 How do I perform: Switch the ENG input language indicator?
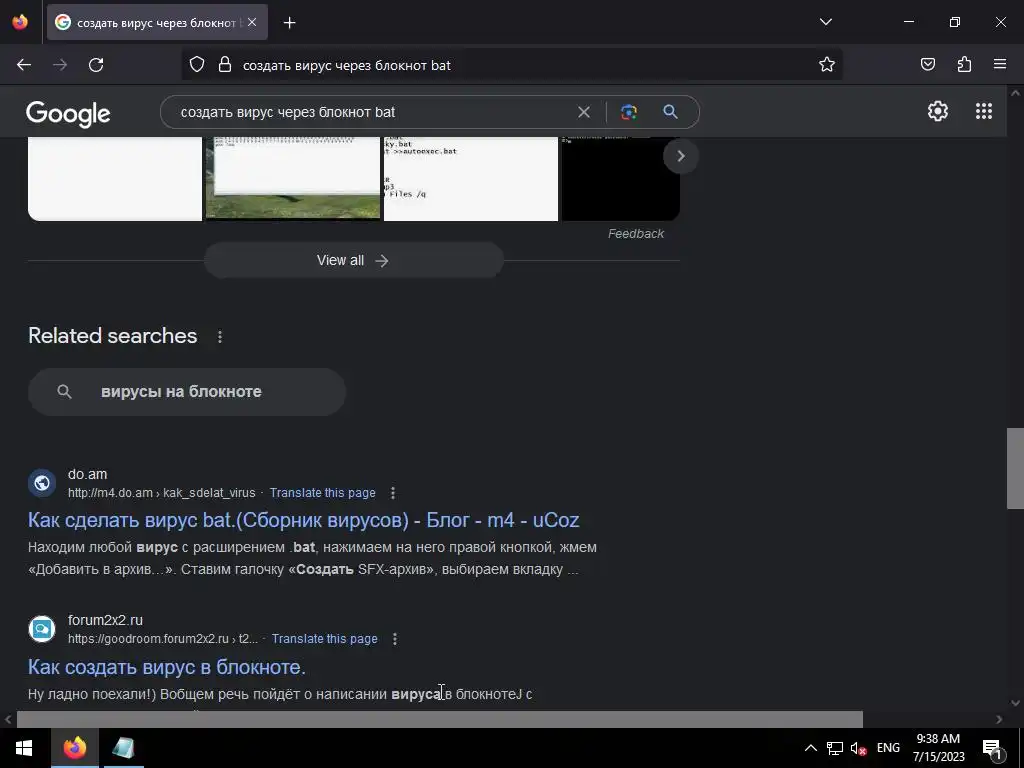(888, 748)
